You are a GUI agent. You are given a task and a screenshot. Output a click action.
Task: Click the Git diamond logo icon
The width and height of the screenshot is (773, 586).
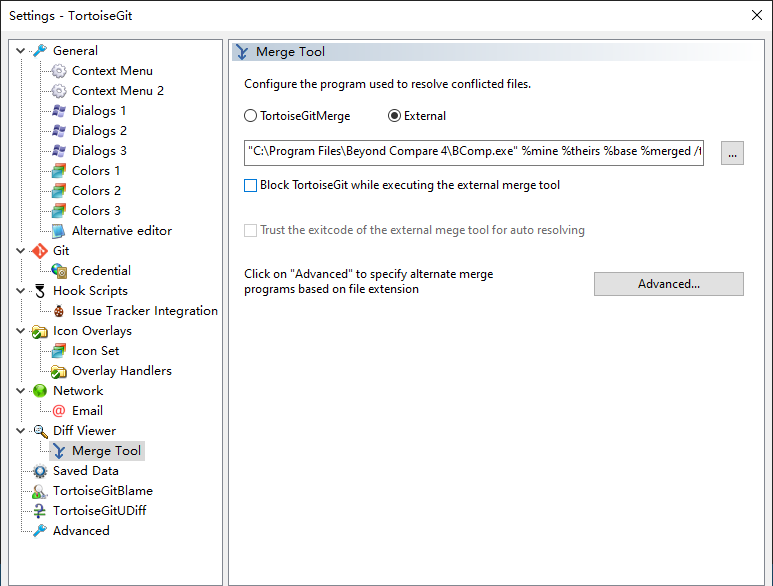coord(40,251)
